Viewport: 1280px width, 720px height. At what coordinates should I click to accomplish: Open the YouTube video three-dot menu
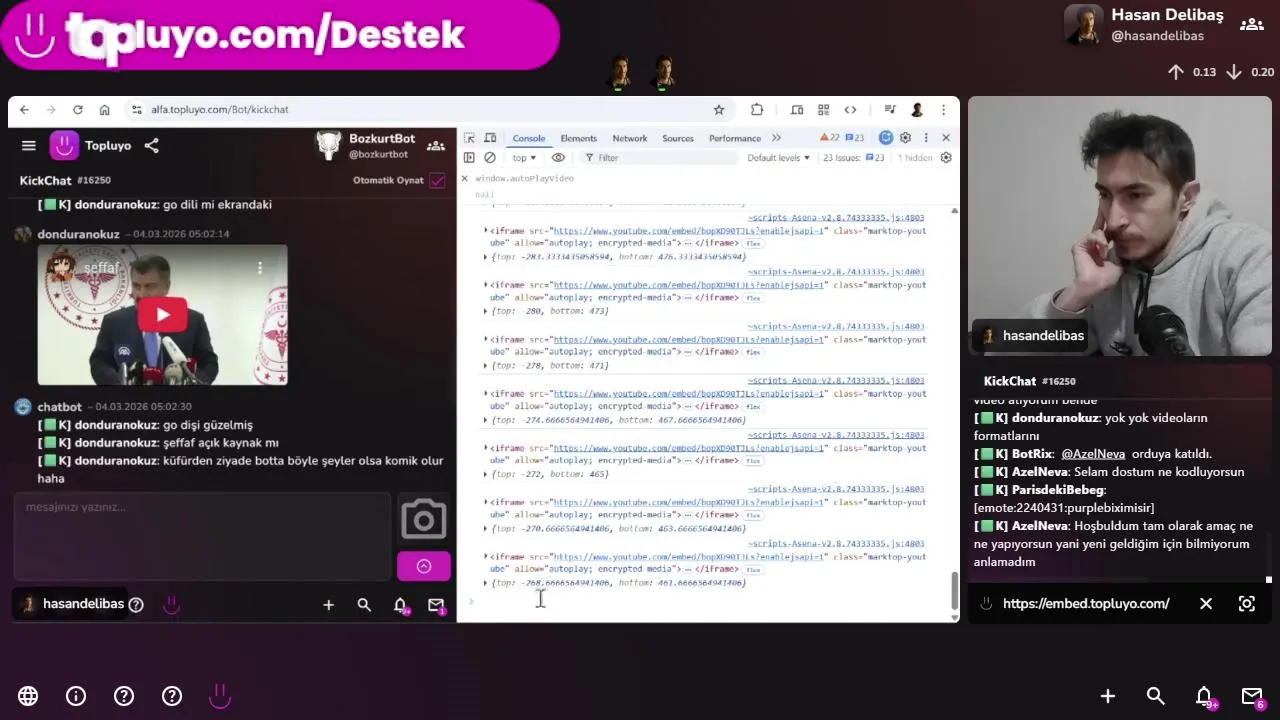pos(260,268)
